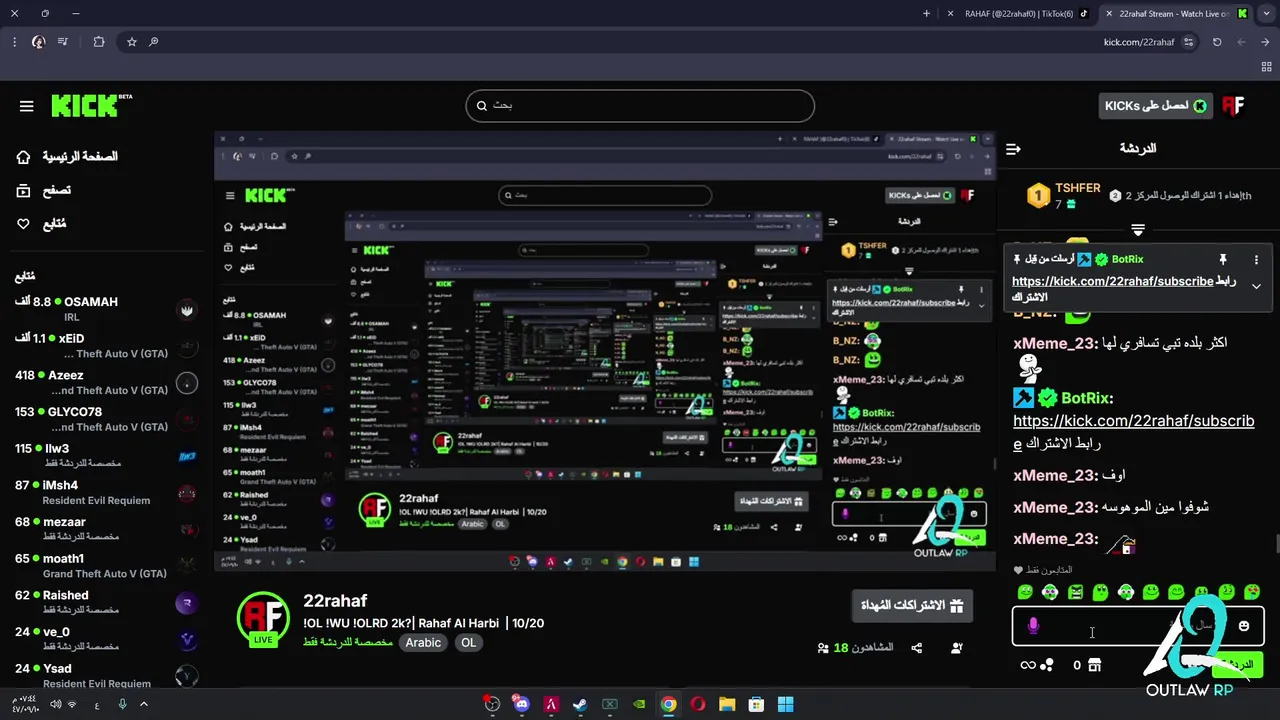Click in the chat message input
1280x720 pixels.
1138,626
